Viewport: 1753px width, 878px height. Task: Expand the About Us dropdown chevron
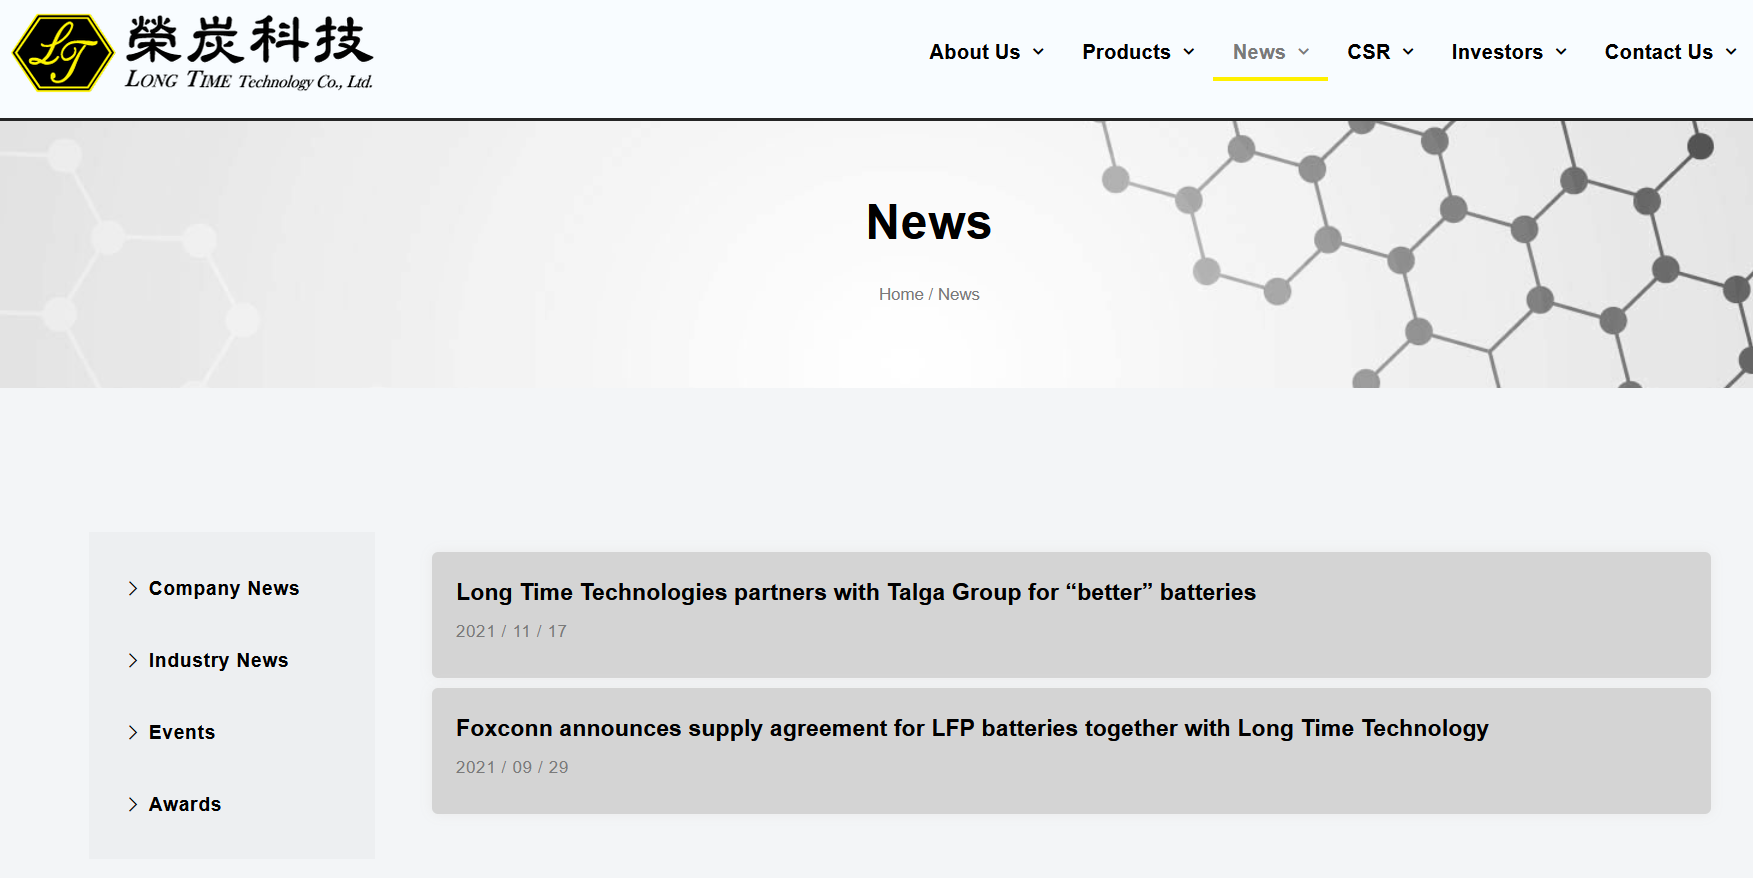(x=1038, y=52)
